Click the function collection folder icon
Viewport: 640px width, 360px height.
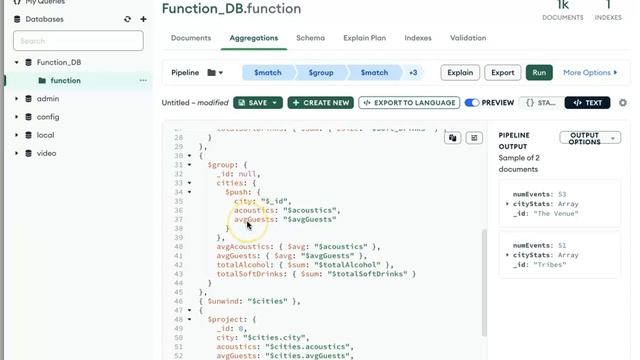pos(42,80)
